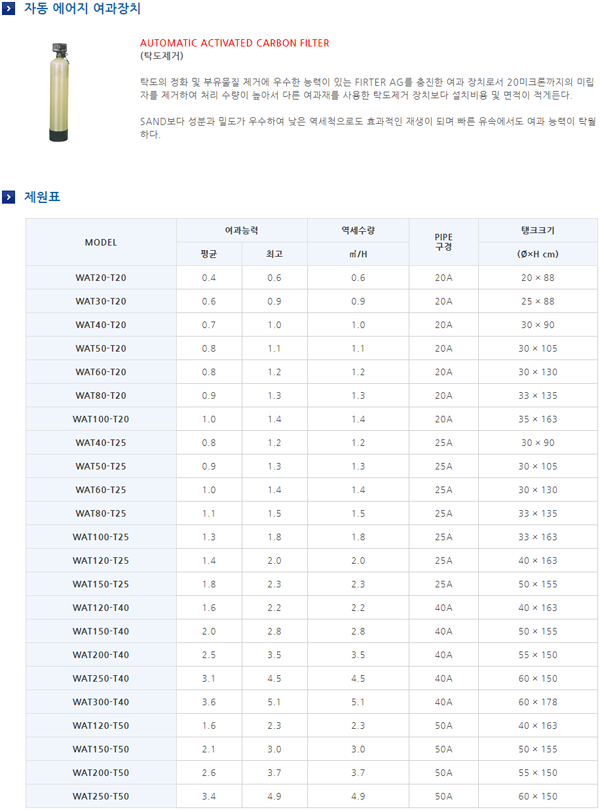
Task: Select the WAT20-T20 model row
Action: tap(100, 277)
